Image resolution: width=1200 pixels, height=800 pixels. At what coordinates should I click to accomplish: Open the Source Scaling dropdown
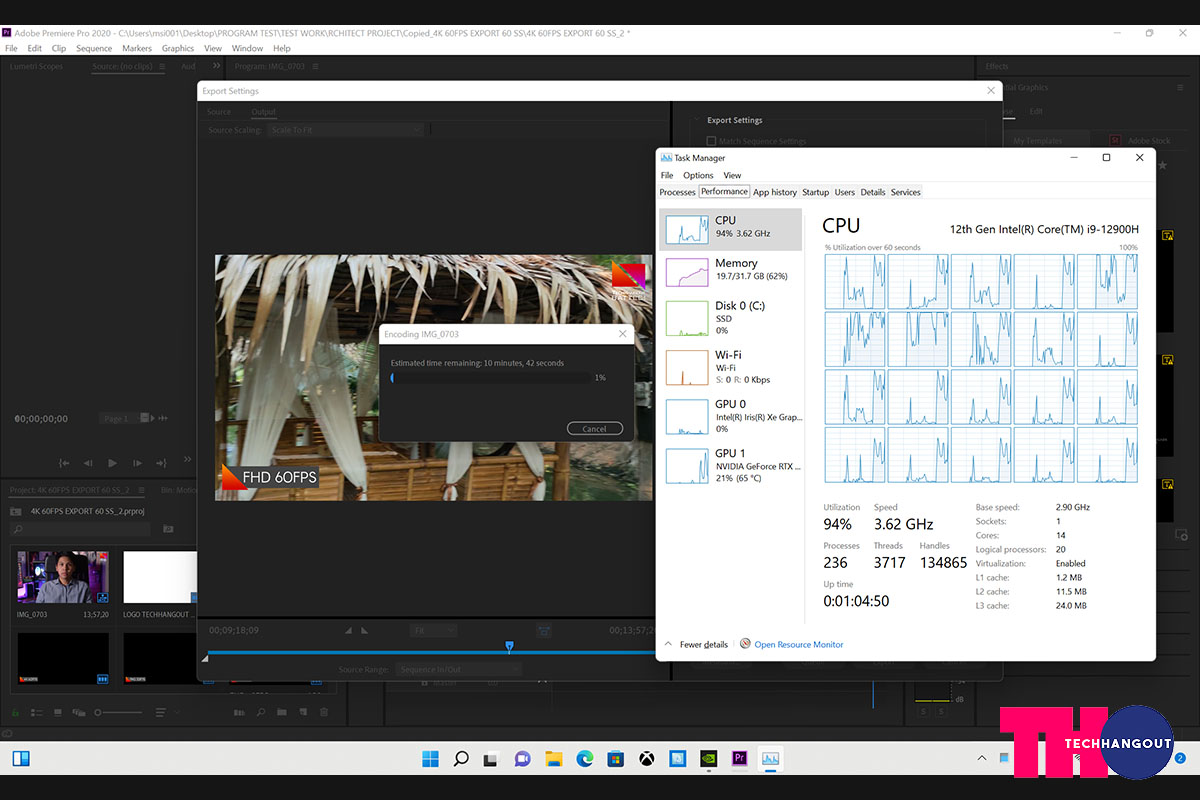pyautogui.click(x=346, y=130)
